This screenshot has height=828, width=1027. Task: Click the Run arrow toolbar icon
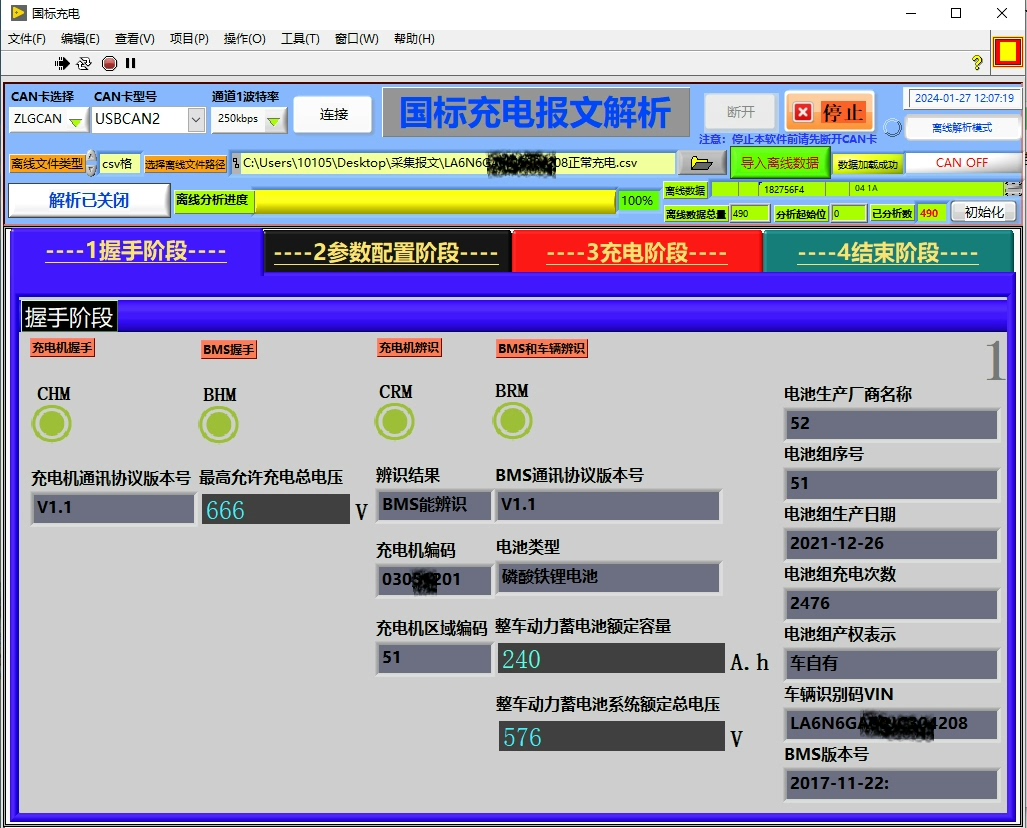coord(62,63)
